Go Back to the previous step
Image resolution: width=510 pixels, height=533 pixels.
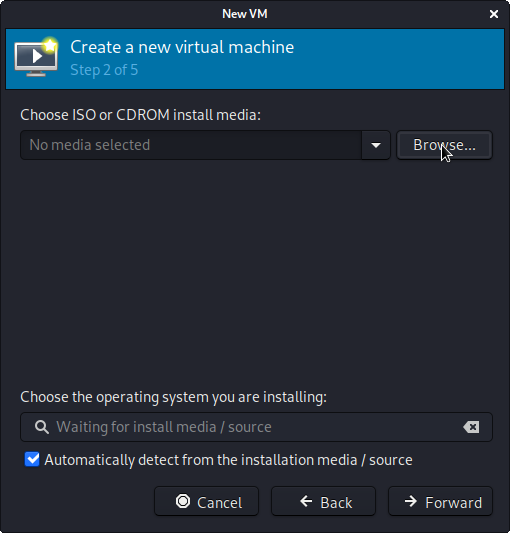click(x=323, y=501)
